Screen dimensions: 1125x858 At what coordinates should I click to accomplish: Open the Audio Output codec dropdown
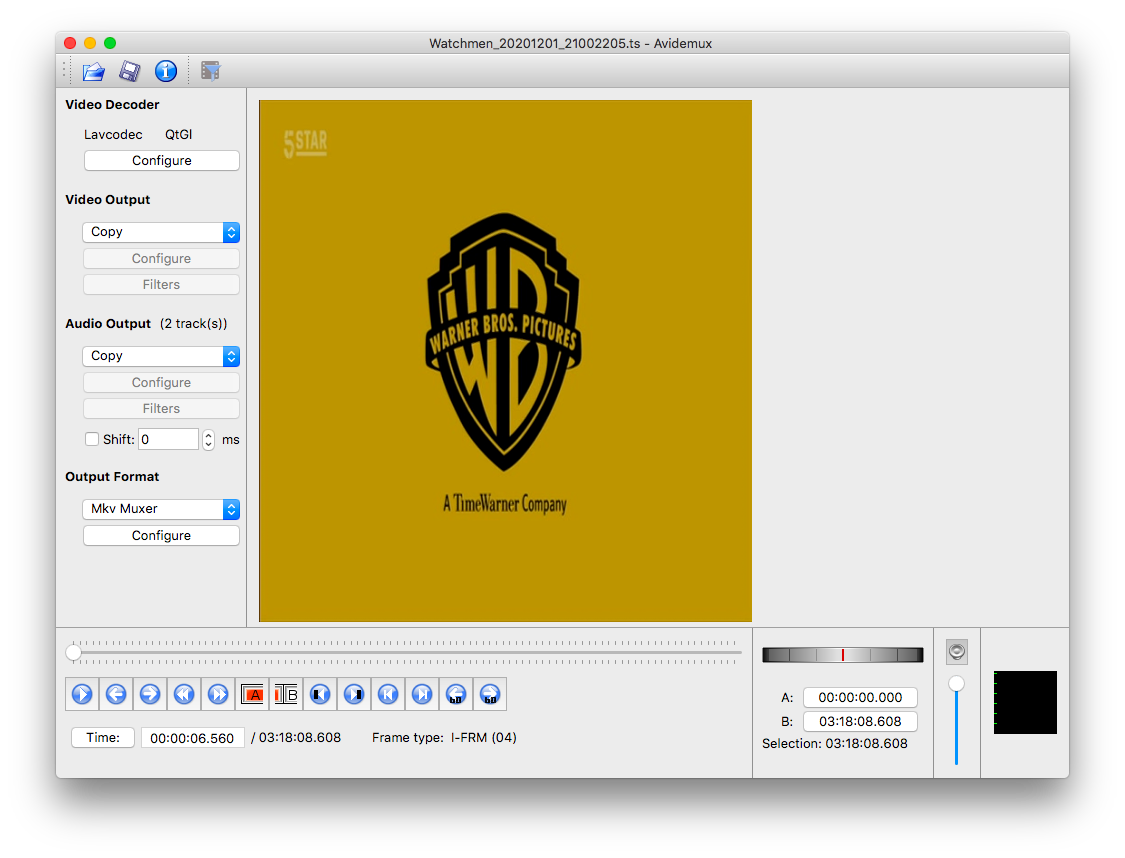coord(161,356)
